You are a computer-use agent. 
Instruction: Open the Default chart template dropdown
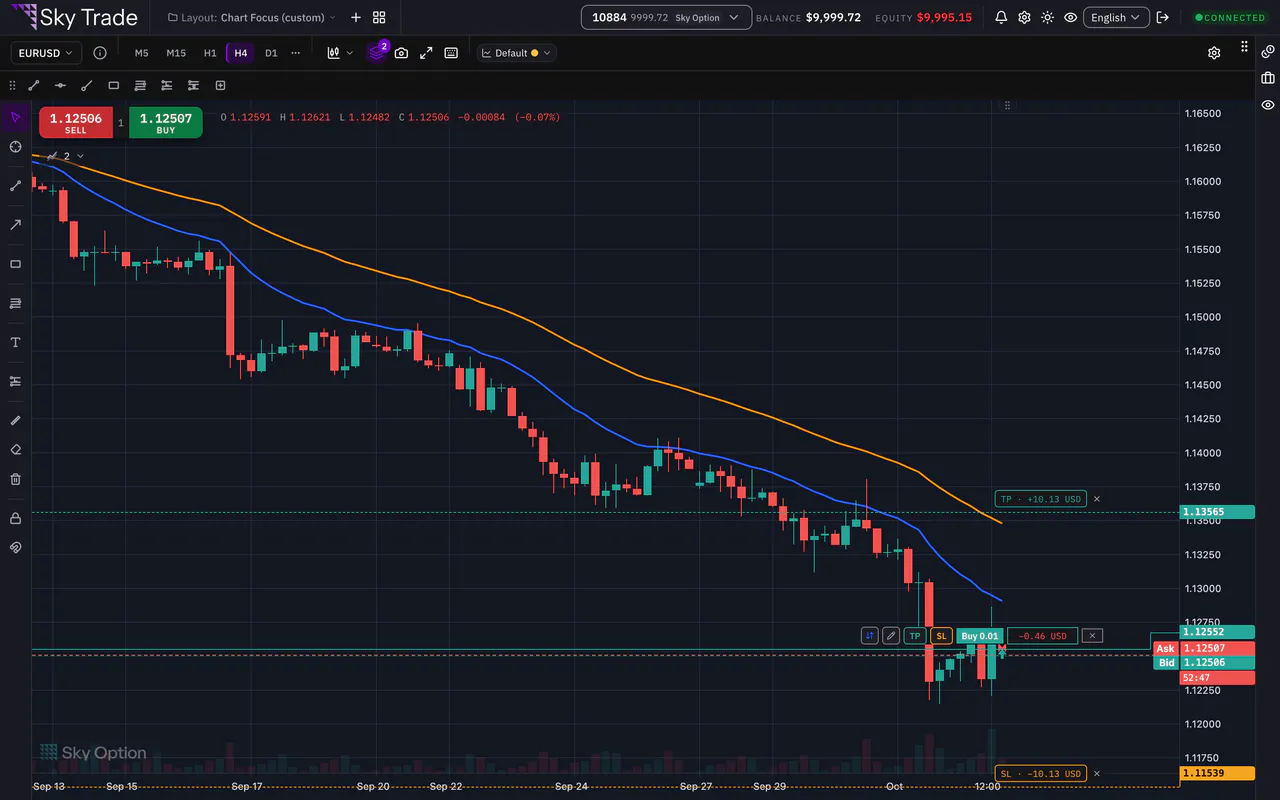pos(516,53)
